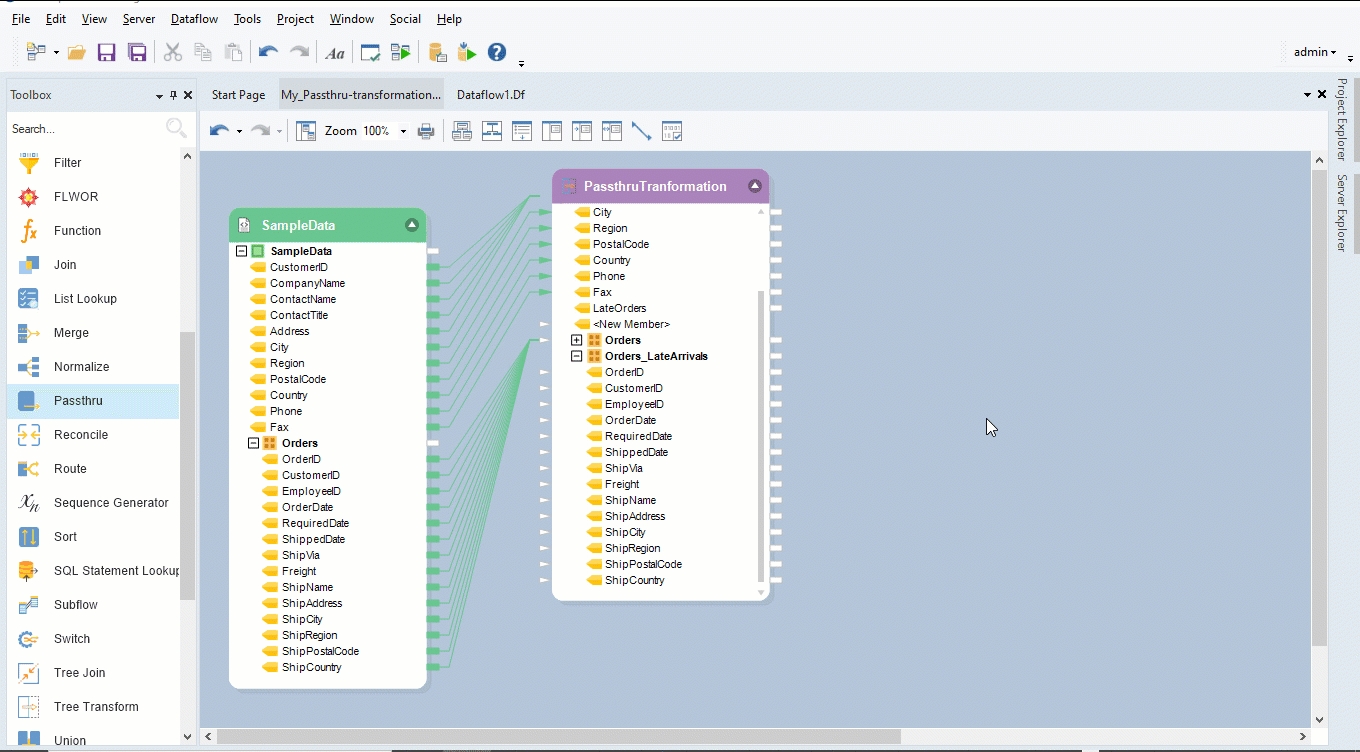The image size is (1360, 752).
Task: Open the admin user menu
Action: click(x=1314, y=52)
